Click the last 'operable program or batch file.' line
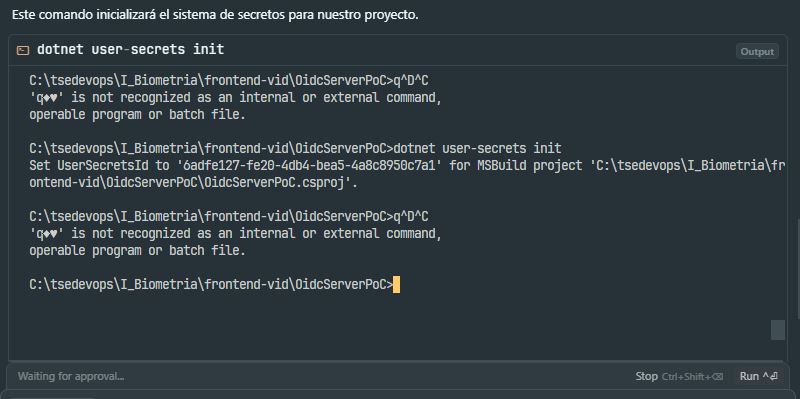The image size is (800, 399). (x=137, y=251)
